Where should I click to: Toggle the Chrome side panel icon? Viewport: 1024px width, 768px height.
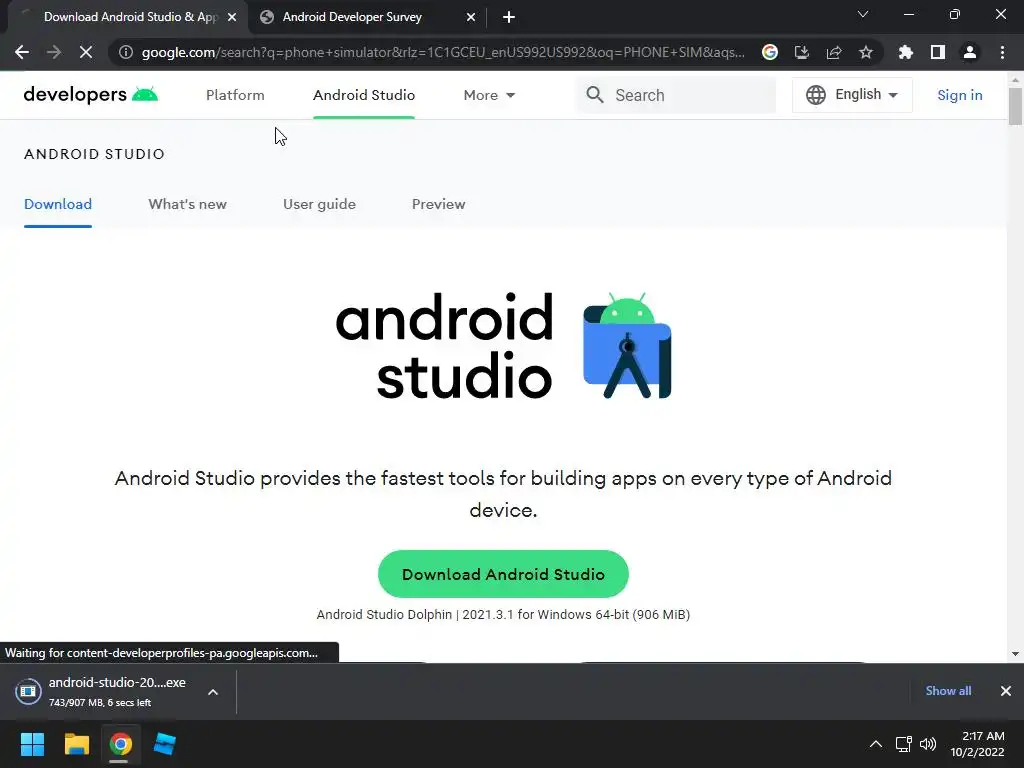[x=938, y=52]
